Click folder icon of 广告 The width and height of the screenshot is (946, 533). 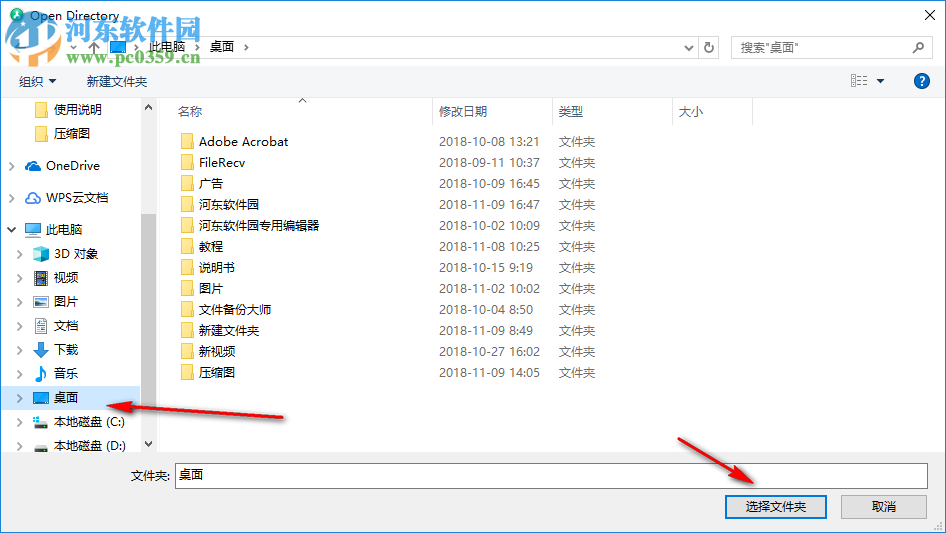coord(188,184)
